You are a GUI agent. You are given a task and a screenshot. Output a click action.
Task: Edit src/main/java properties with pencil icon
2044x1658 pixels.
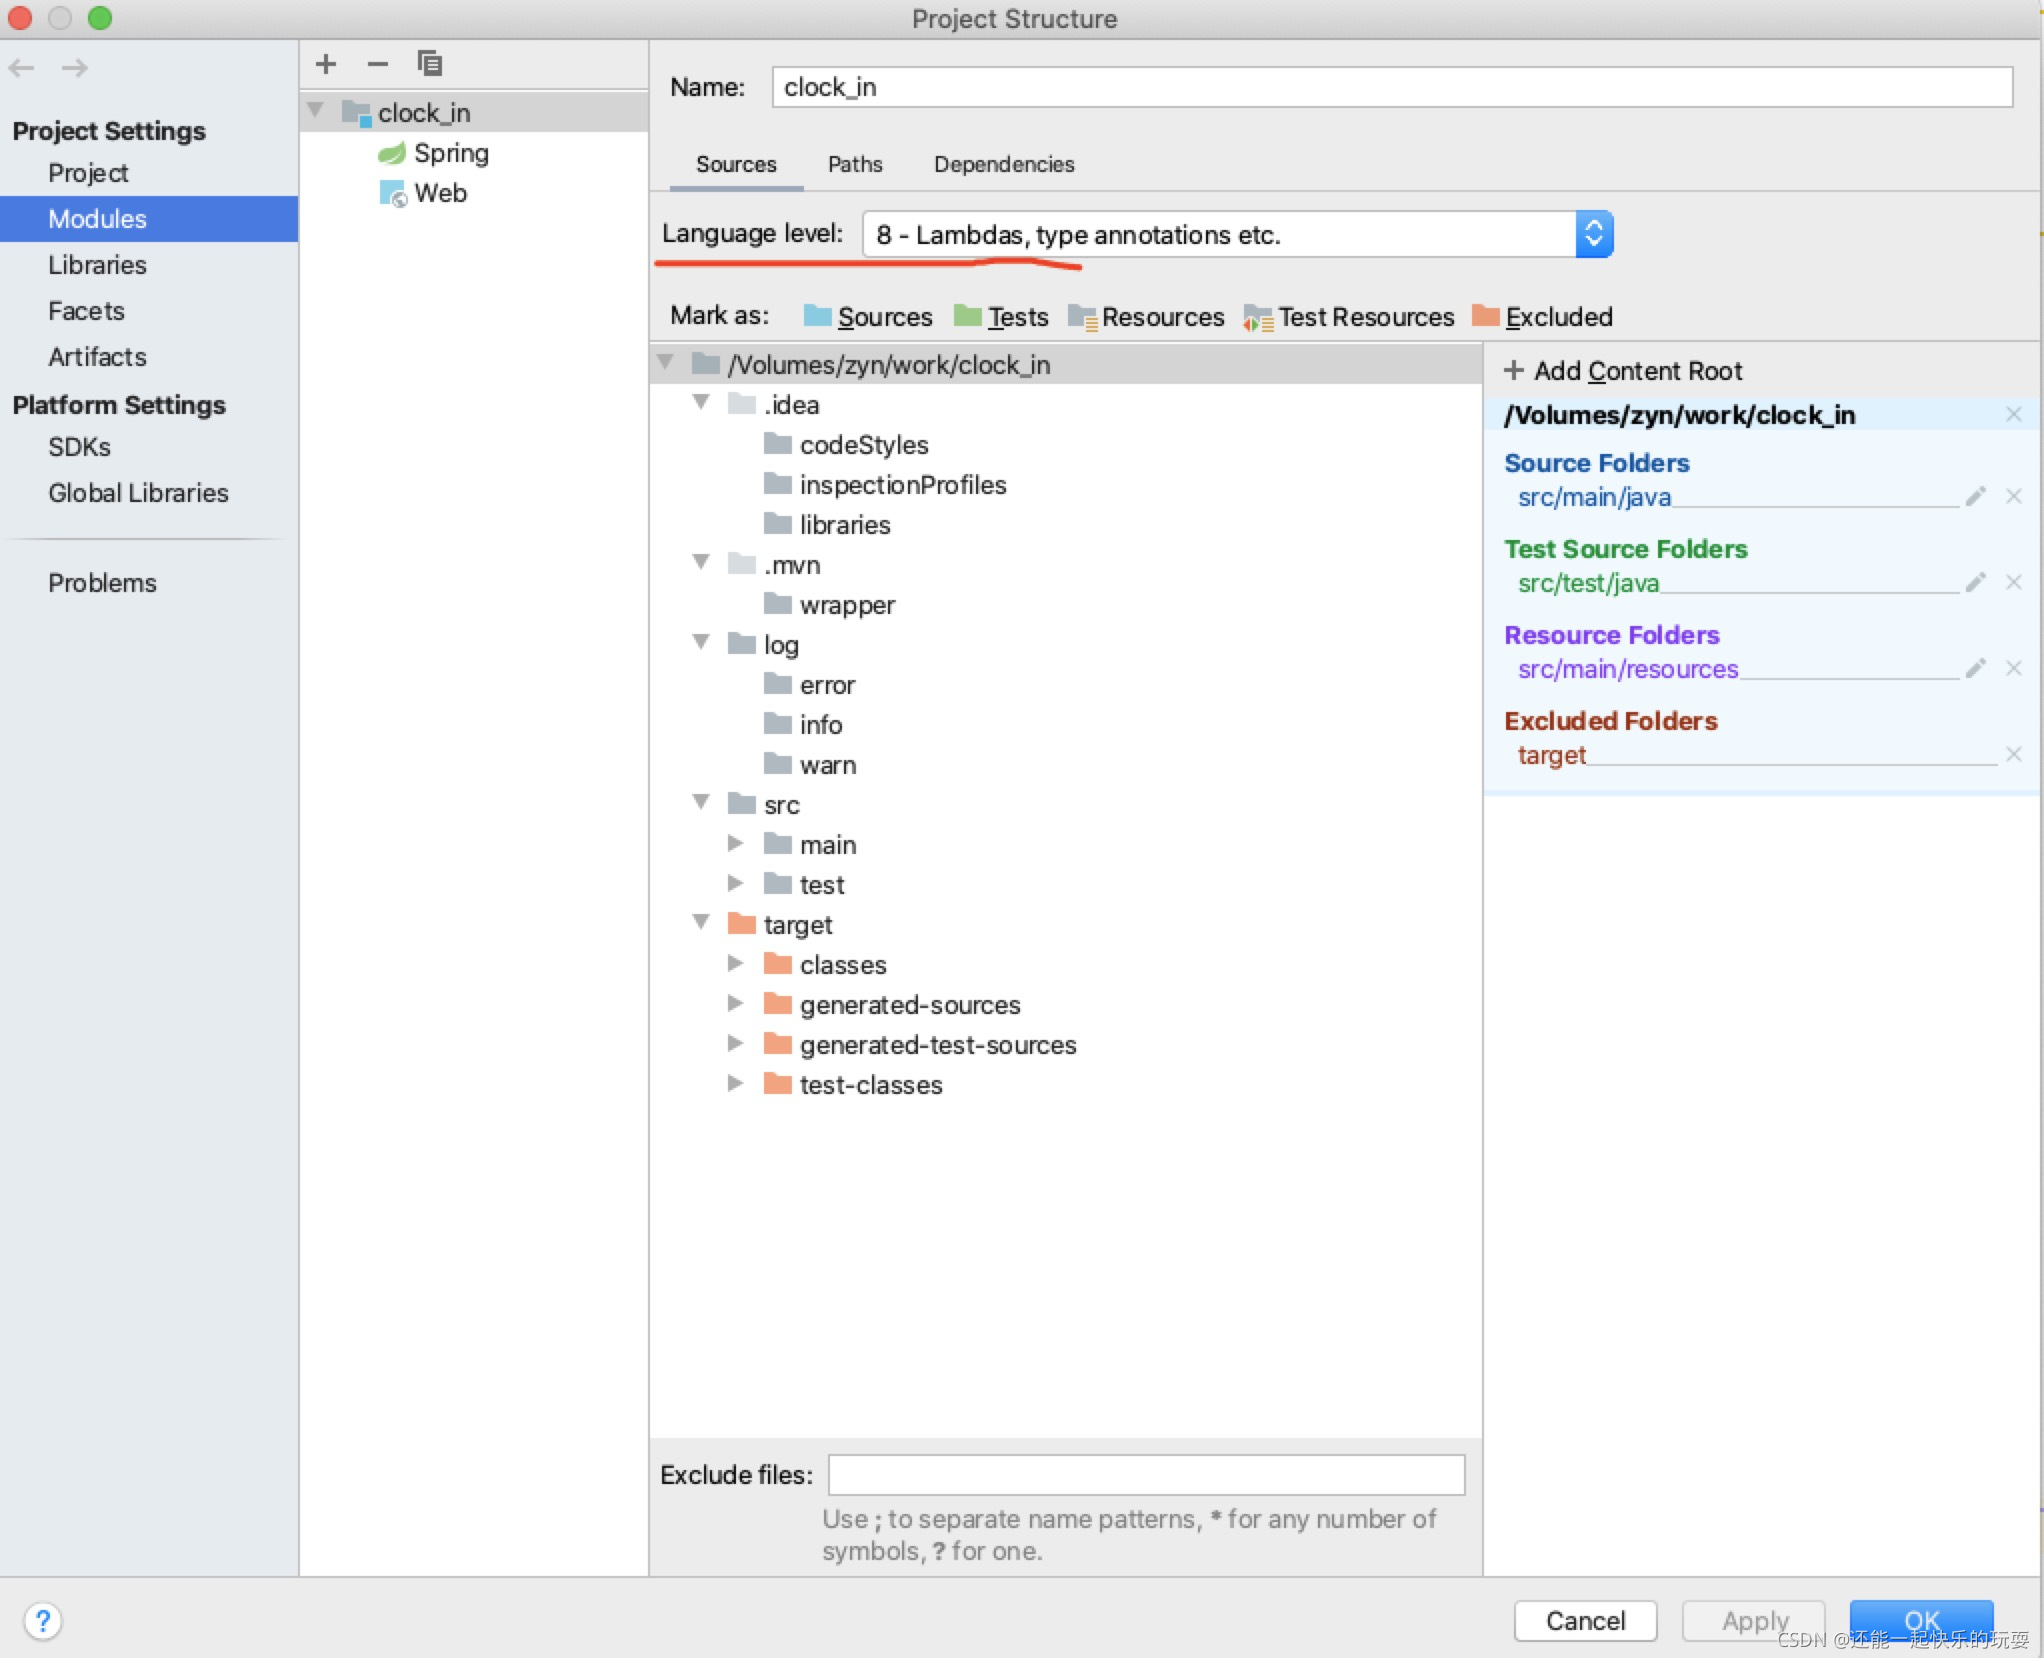pos(1975,497)
